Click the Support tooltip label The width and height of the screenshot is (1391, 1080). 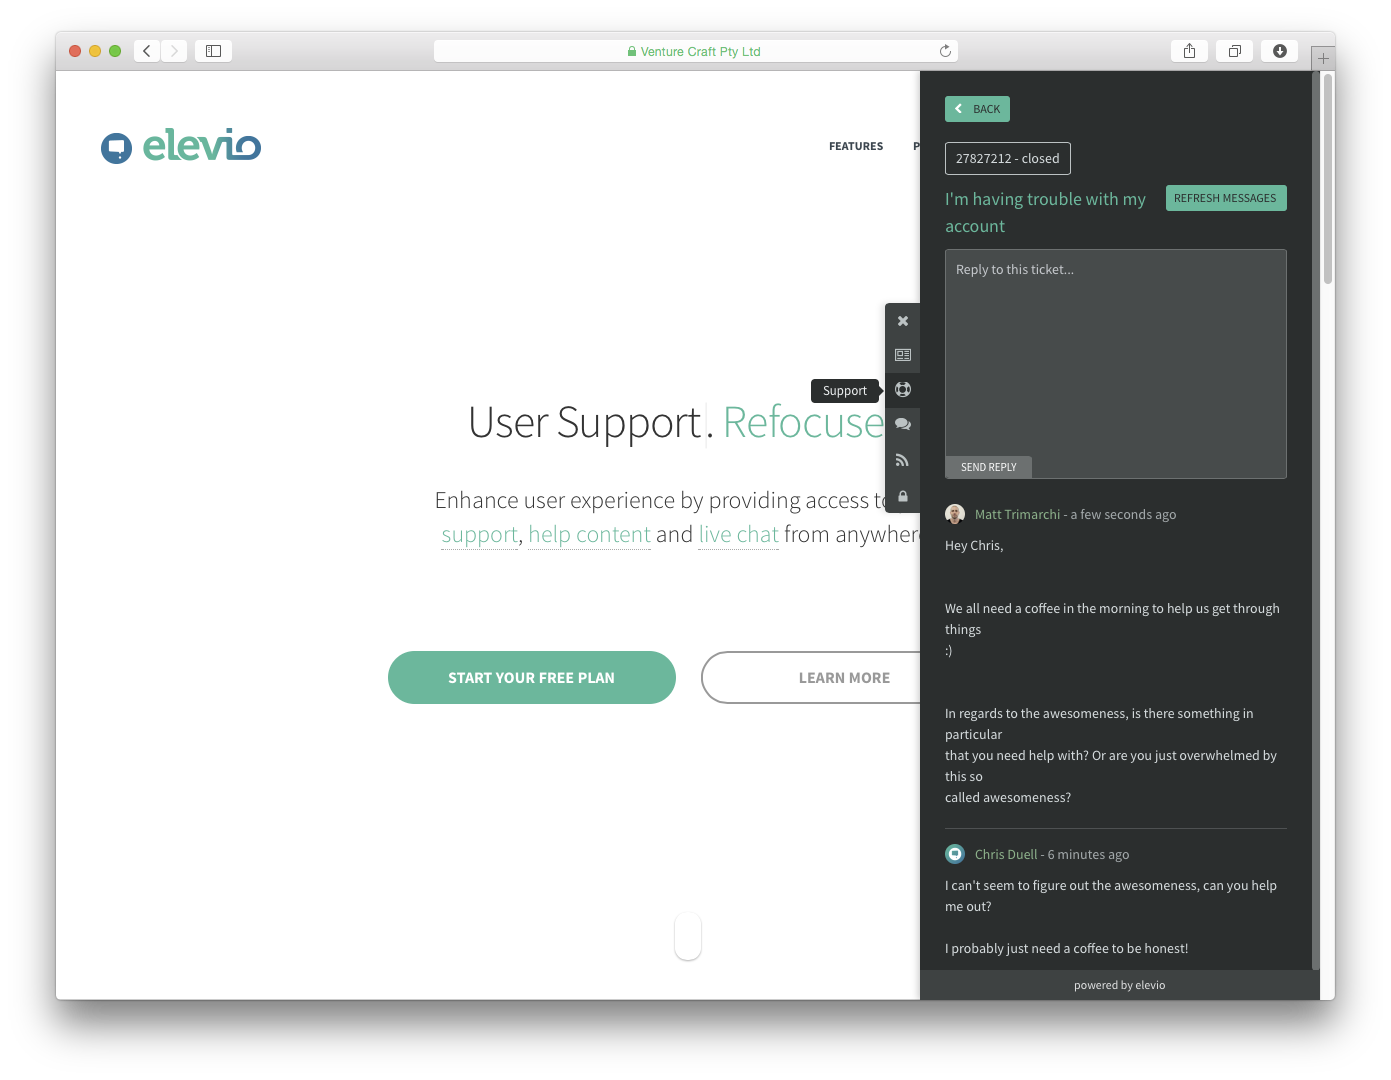click(x=845, y=391)
